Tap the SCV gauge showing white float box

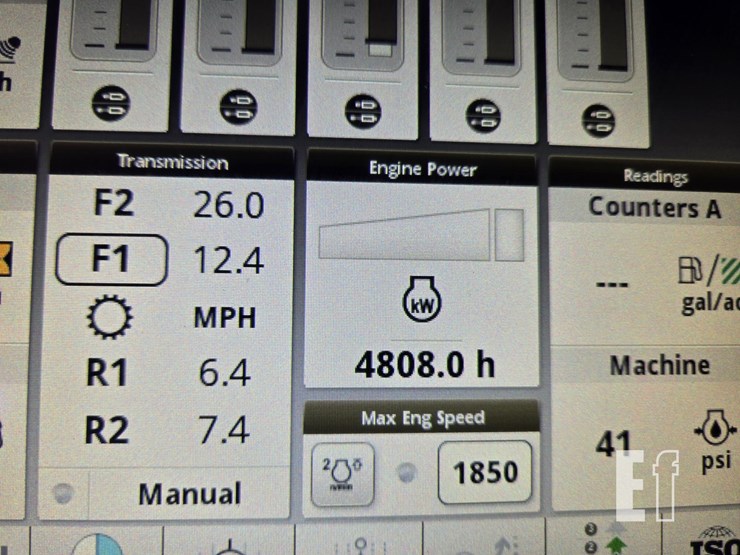(362, 33)
